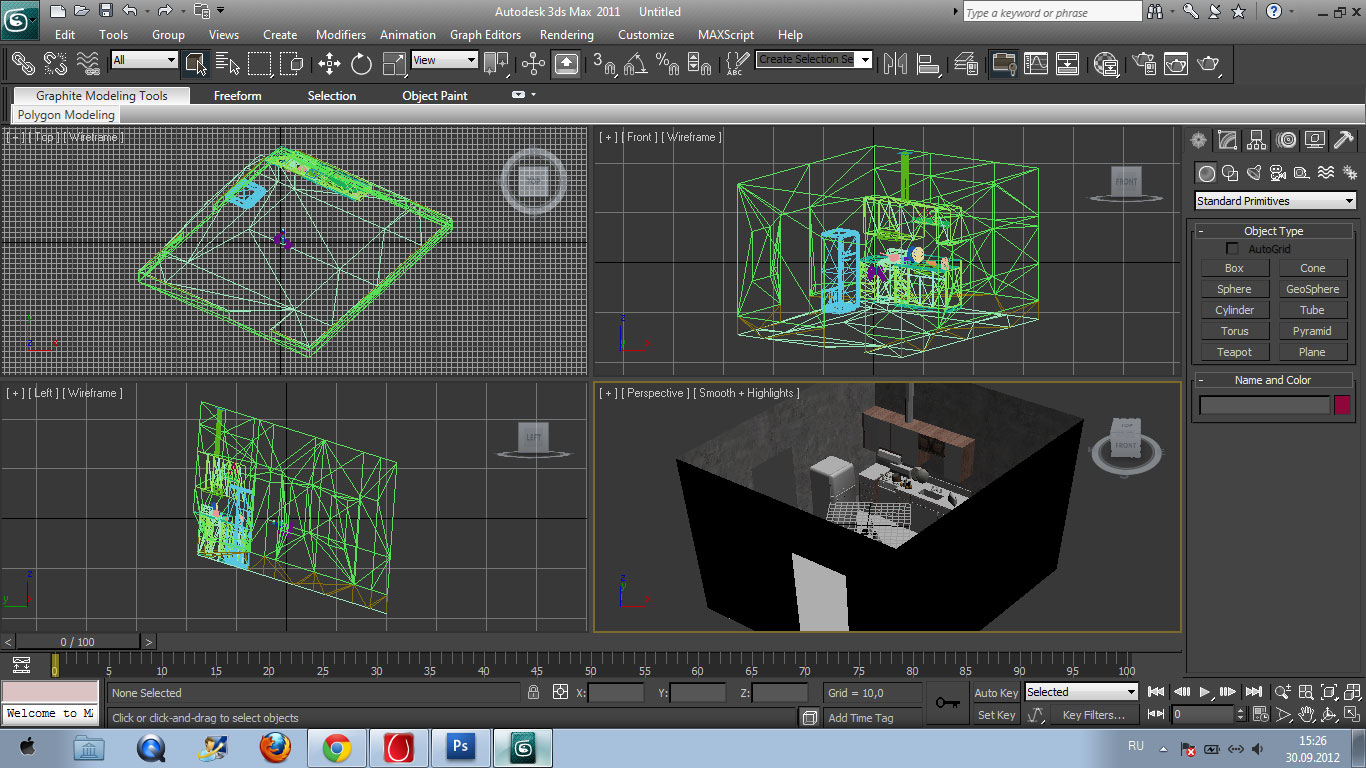1366x768 pixels.
Task: Click the object color swatch
Action: 1341,405
